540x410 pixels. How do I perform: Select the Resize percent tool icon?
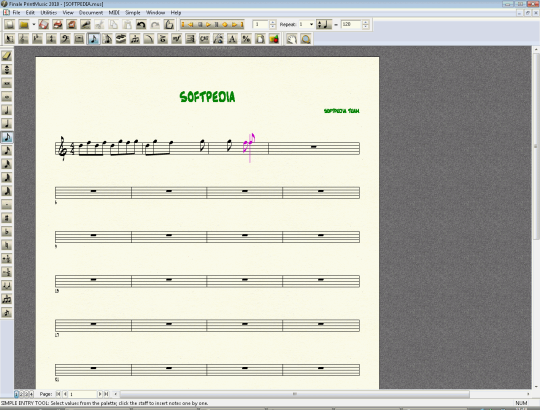click(x=246, y=39)
